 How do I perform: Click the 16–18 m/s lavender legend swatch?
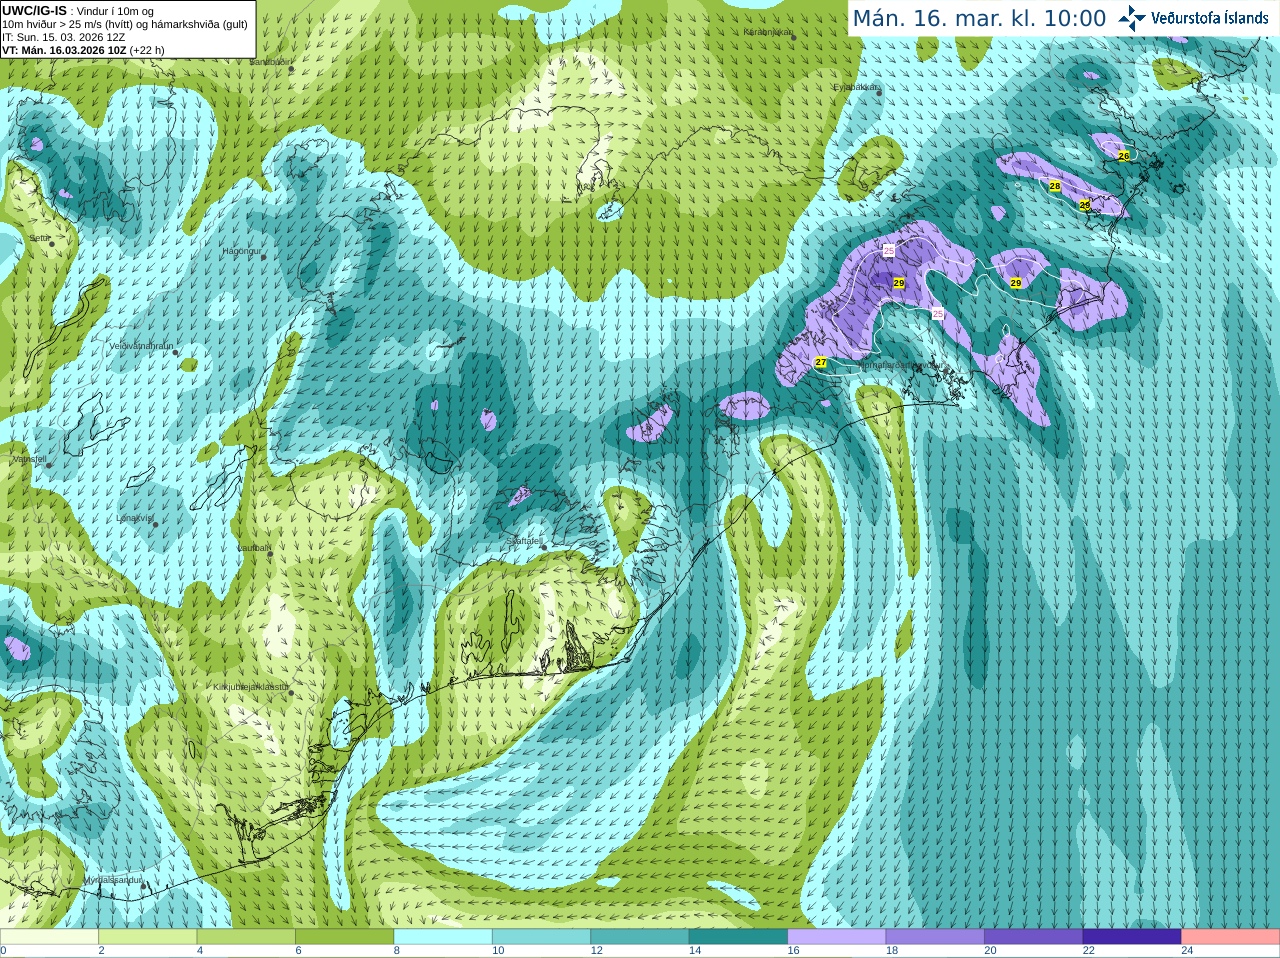pyautogui.click(x=837, y=937)
